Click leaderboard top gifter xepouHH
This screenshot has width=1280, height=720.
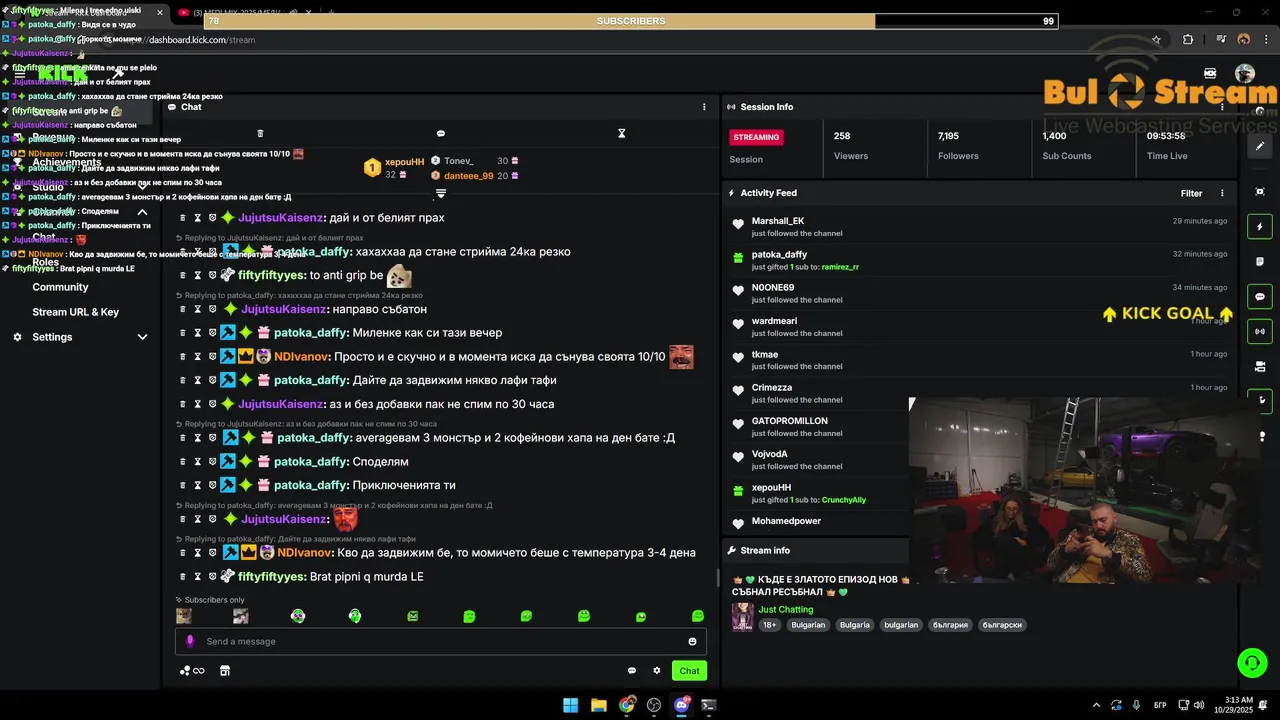[x=404, y=162]
